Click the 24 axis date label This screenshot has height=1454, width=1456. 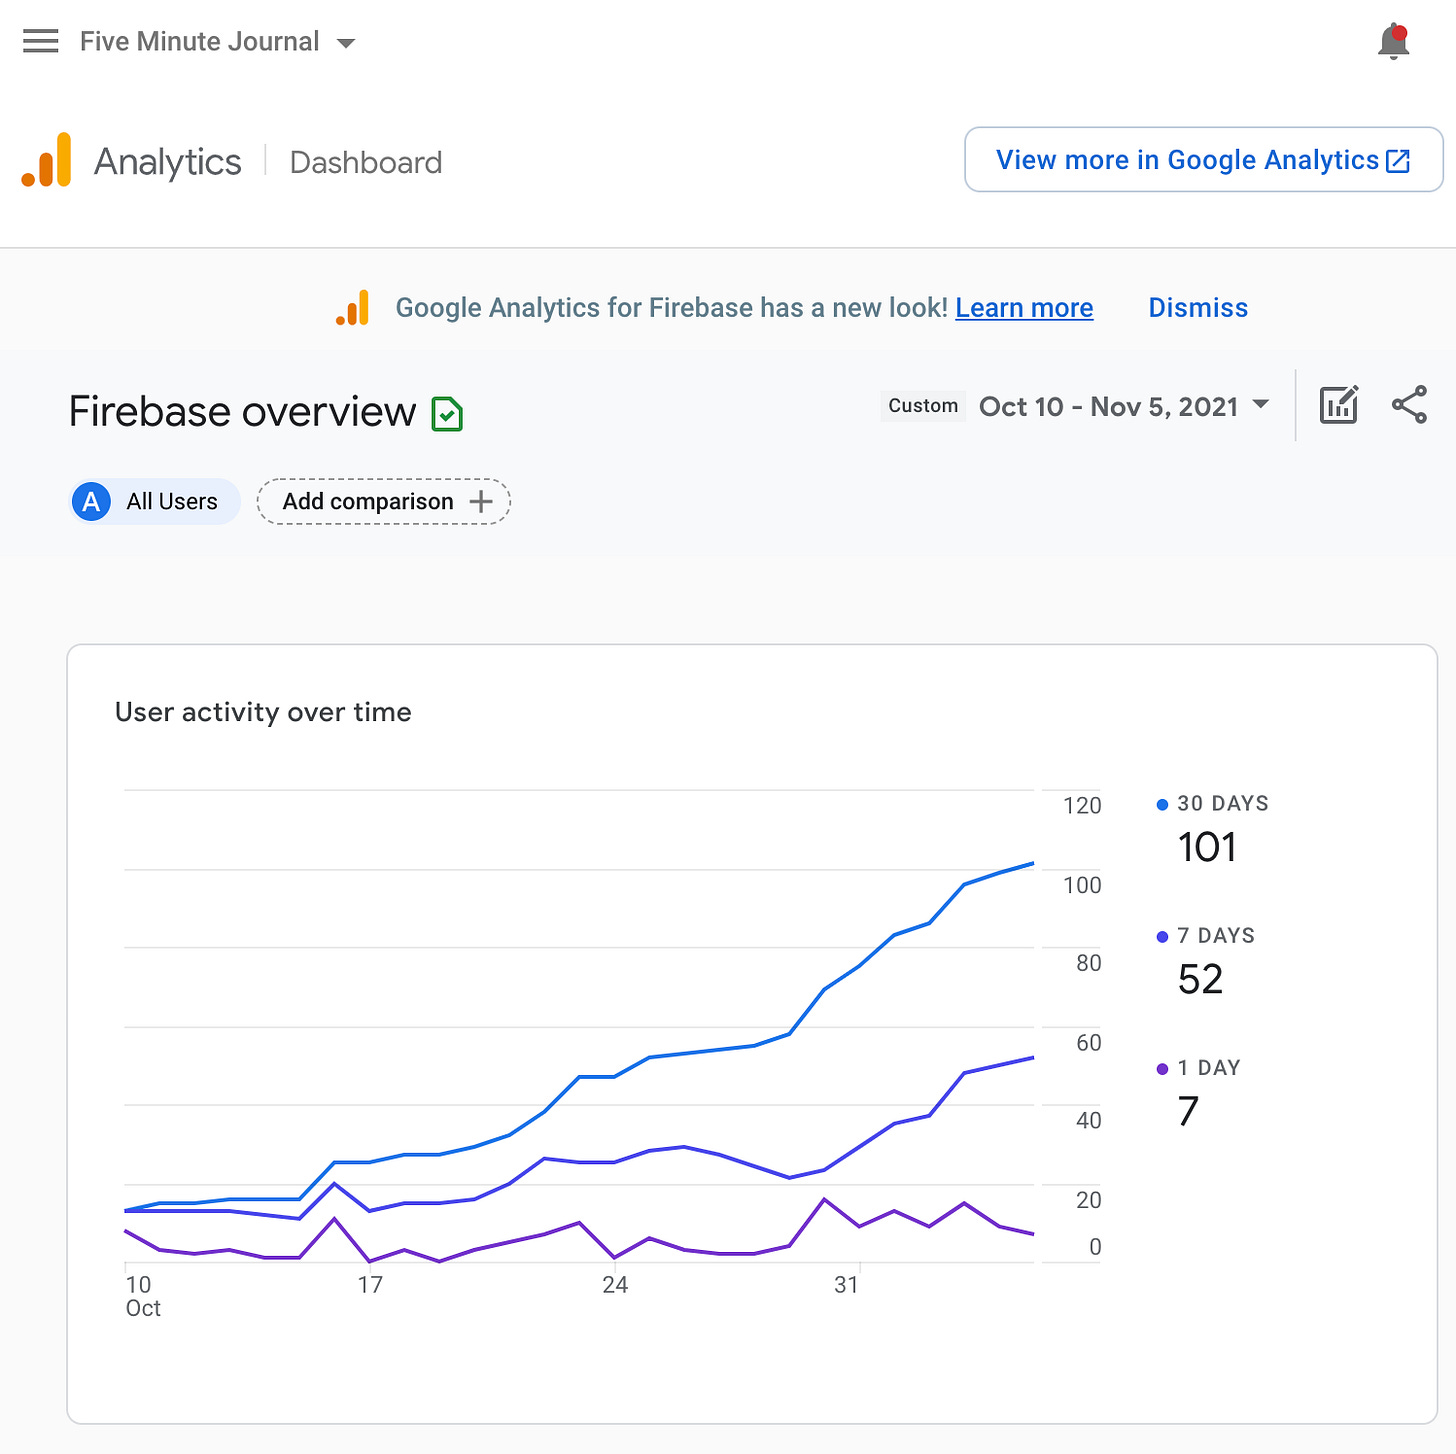coord(615,1285)
